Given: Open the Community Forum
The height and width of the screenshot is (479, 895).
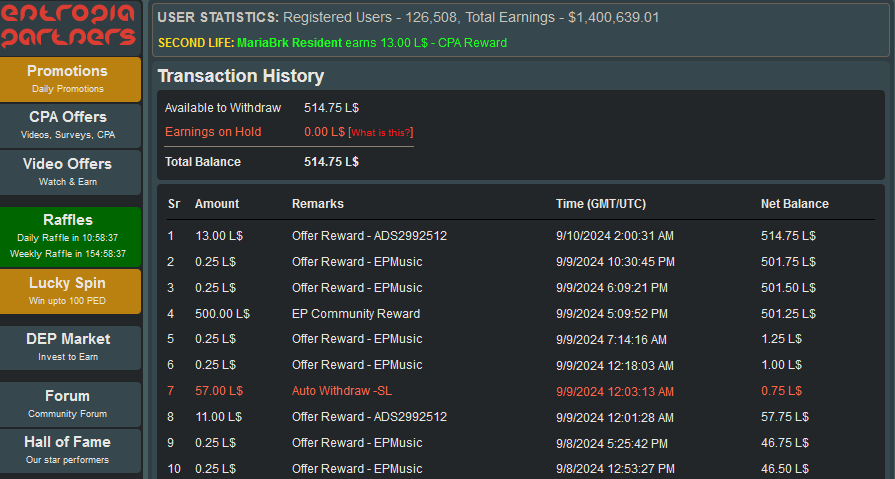Looking at the screenshot, I should pos(70,404).
